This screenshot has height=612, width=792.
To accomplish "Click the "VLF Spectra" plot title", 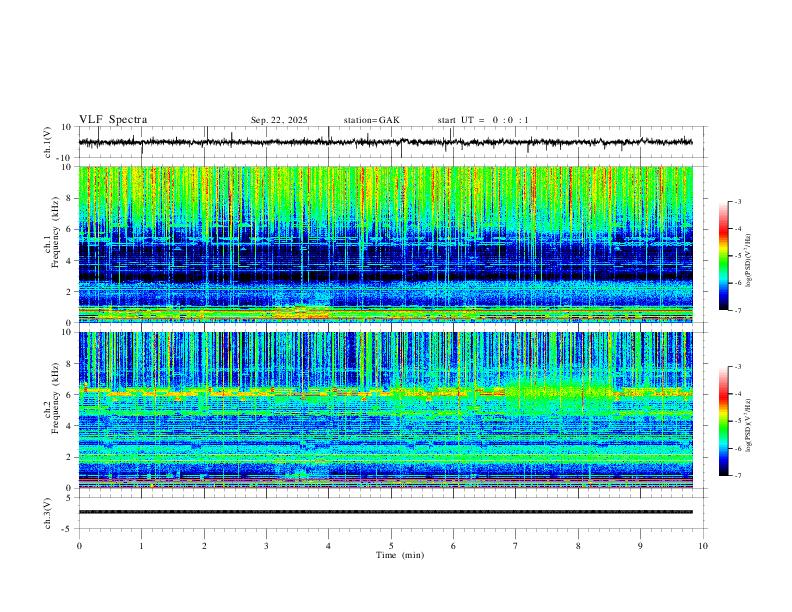I will point(113,119).
